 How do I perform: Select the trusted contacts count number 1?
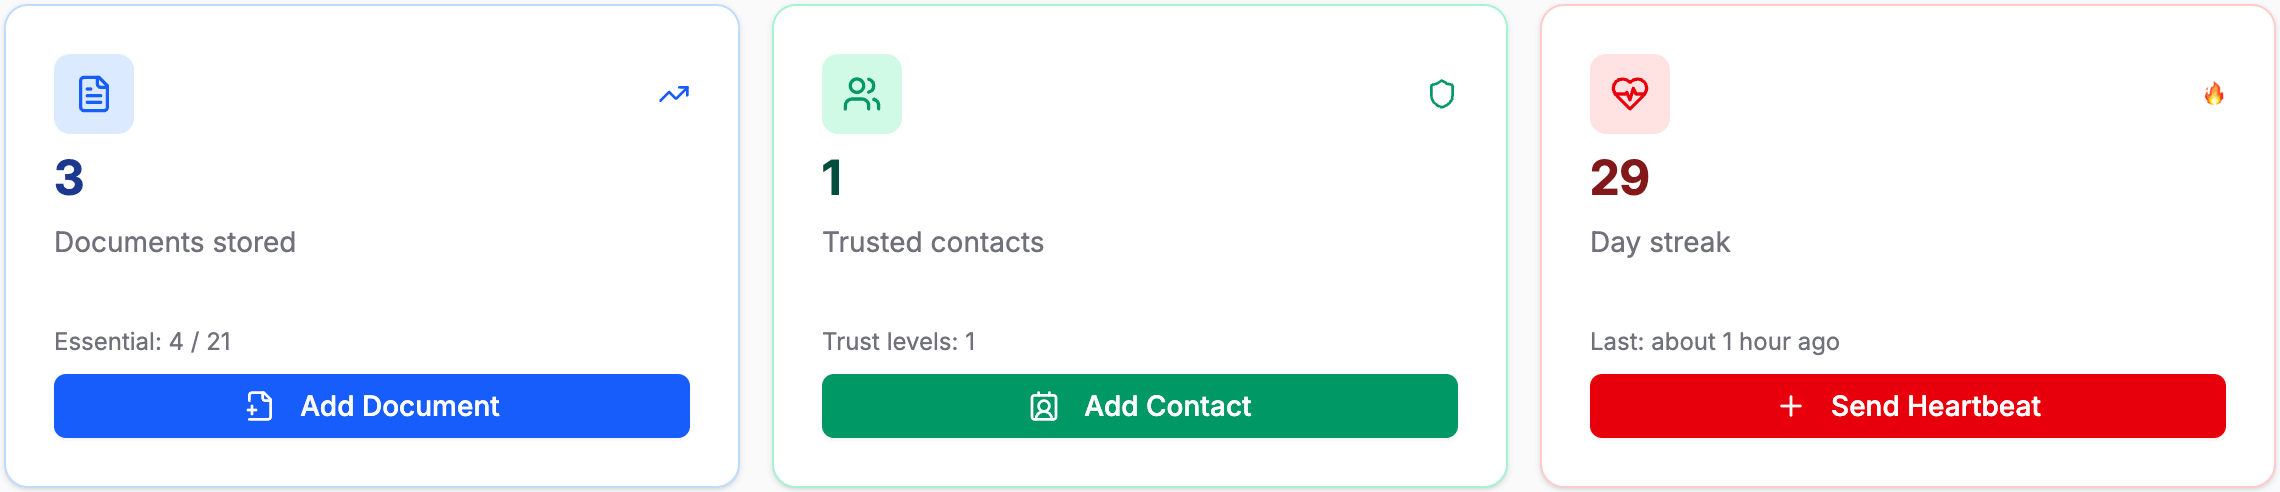(832, 178)
